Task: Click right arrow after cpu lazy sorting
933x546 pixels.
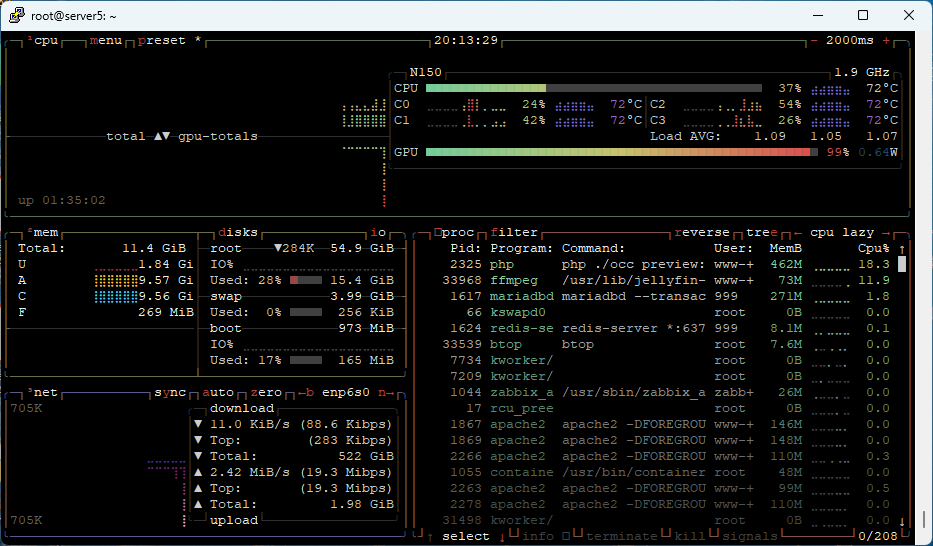Action: pos(895,232)
